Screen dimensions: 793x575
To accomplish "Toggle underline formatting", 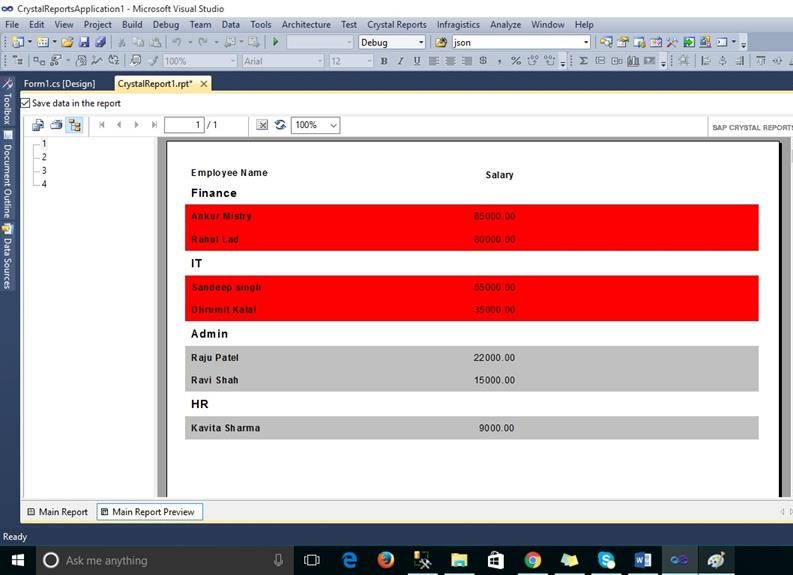I will (x=417, y=61).
